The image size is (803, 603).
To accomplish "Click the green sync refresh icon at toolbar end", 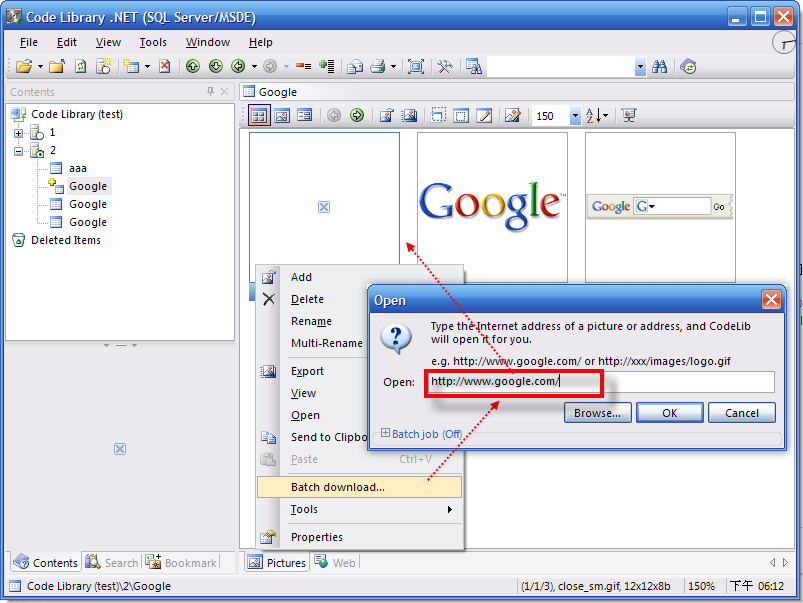I will [688, 67].
